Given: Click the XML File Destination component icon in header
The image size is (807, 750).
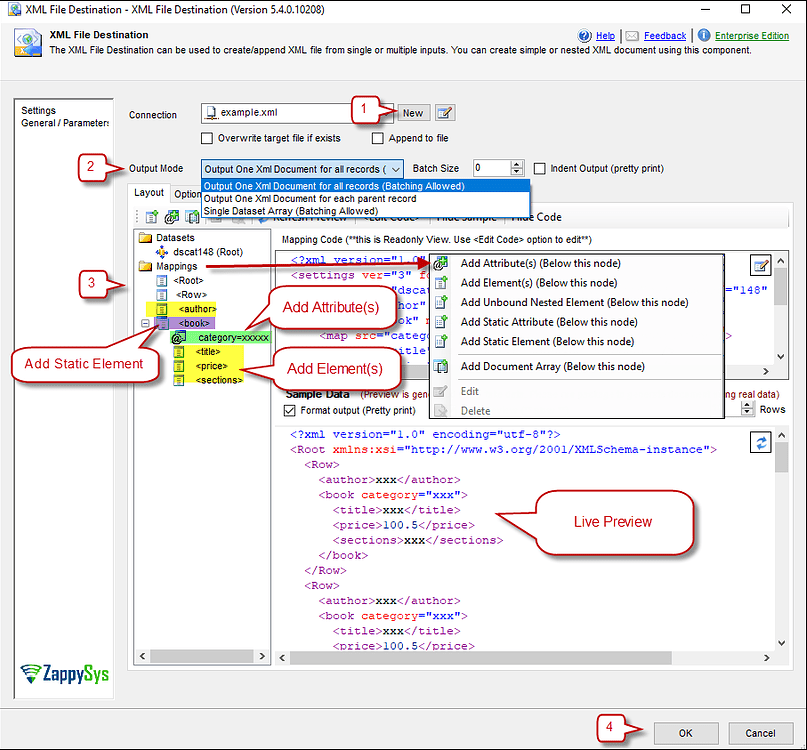Looking at the screenshot, I should 27,41.
